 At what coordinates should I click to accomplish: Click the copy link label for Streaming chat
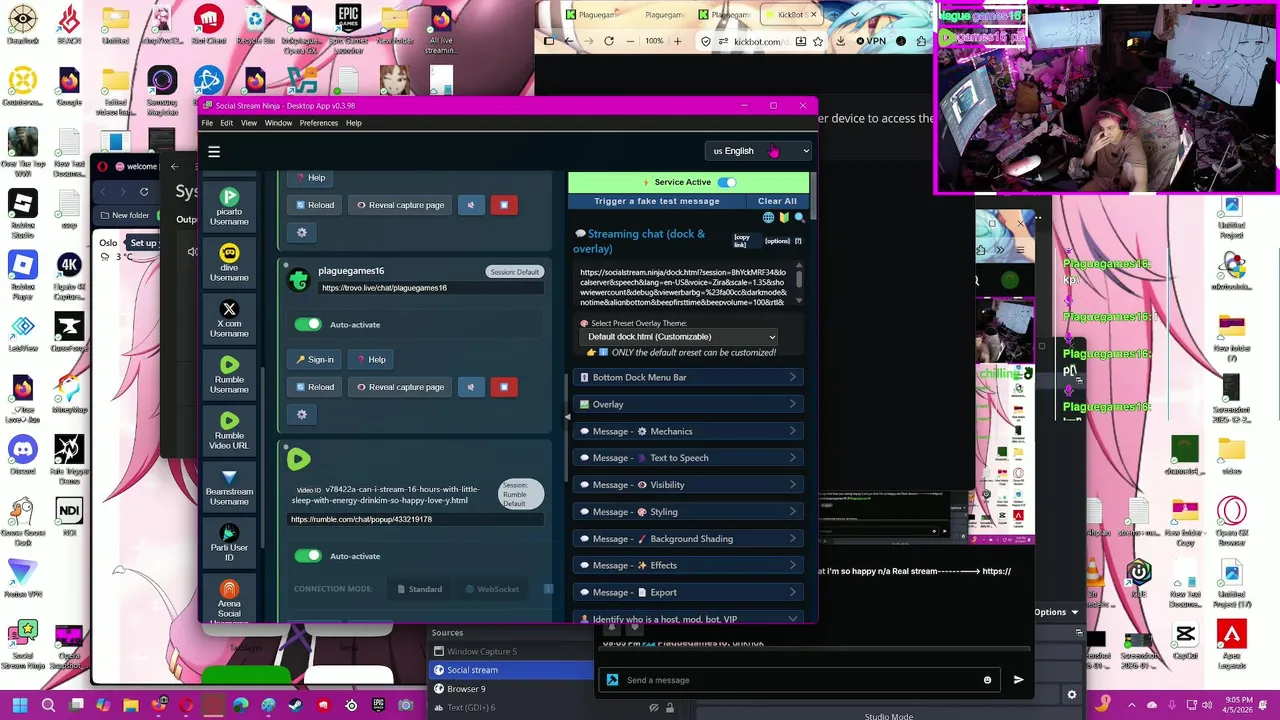click(741, 241)
